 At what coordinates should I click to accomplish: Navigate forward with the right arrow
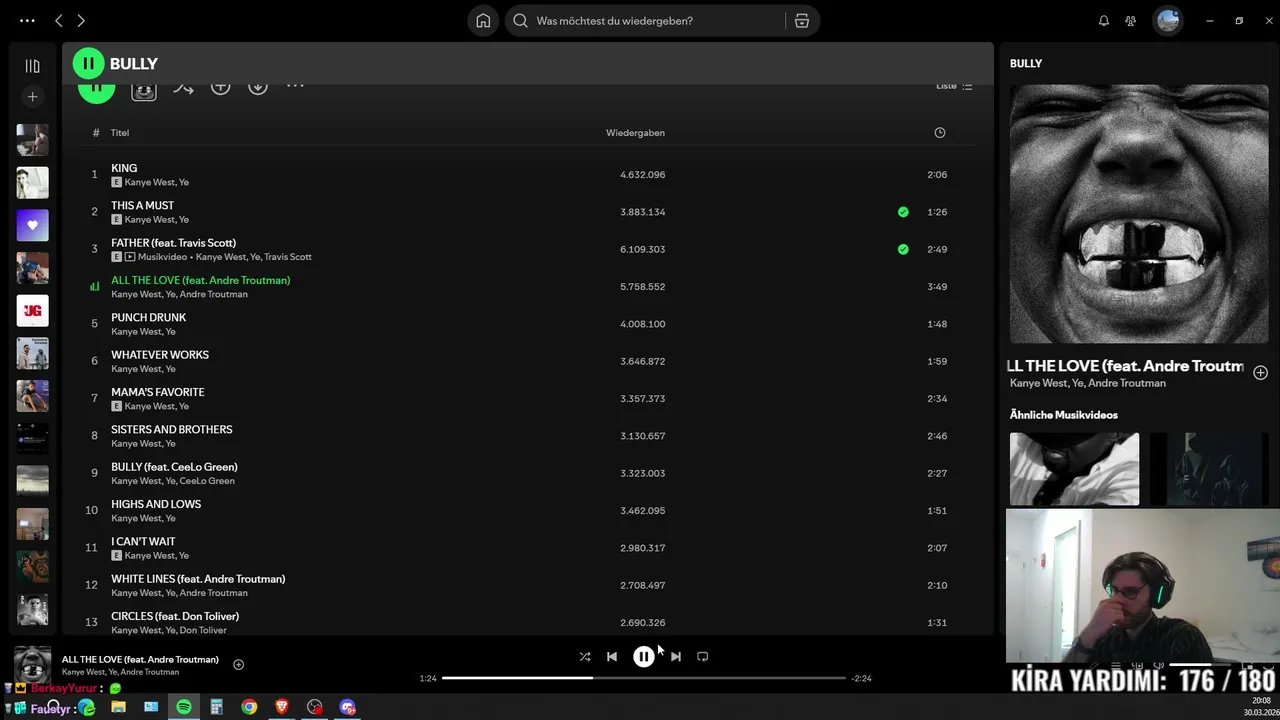click(x=81, y=21)
